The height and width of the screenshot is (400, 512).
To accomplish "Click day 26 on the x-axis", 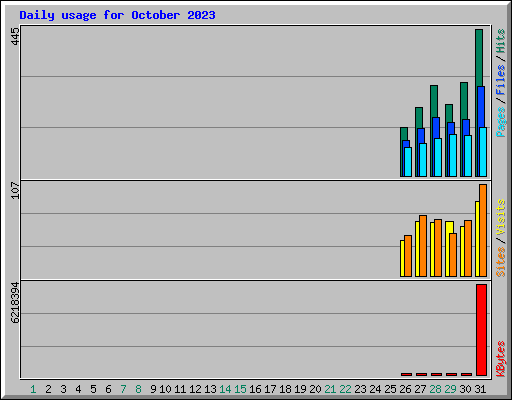I will (x=405, y=389).
